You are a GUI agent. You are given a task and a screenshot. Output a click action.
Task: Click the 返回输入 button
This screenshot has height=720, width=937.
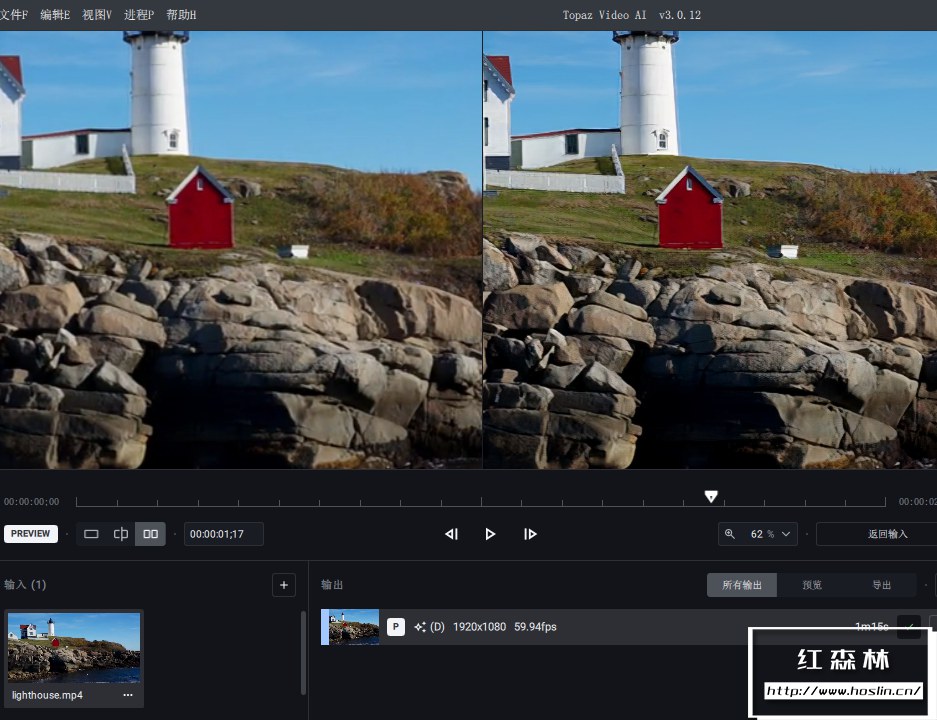coord(887,534)
